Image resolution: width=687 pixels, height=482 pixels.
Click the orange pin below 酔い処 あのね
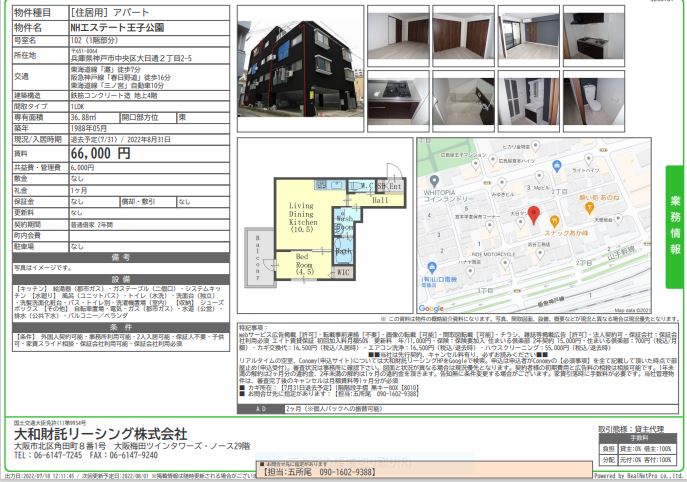pos(589,208)
